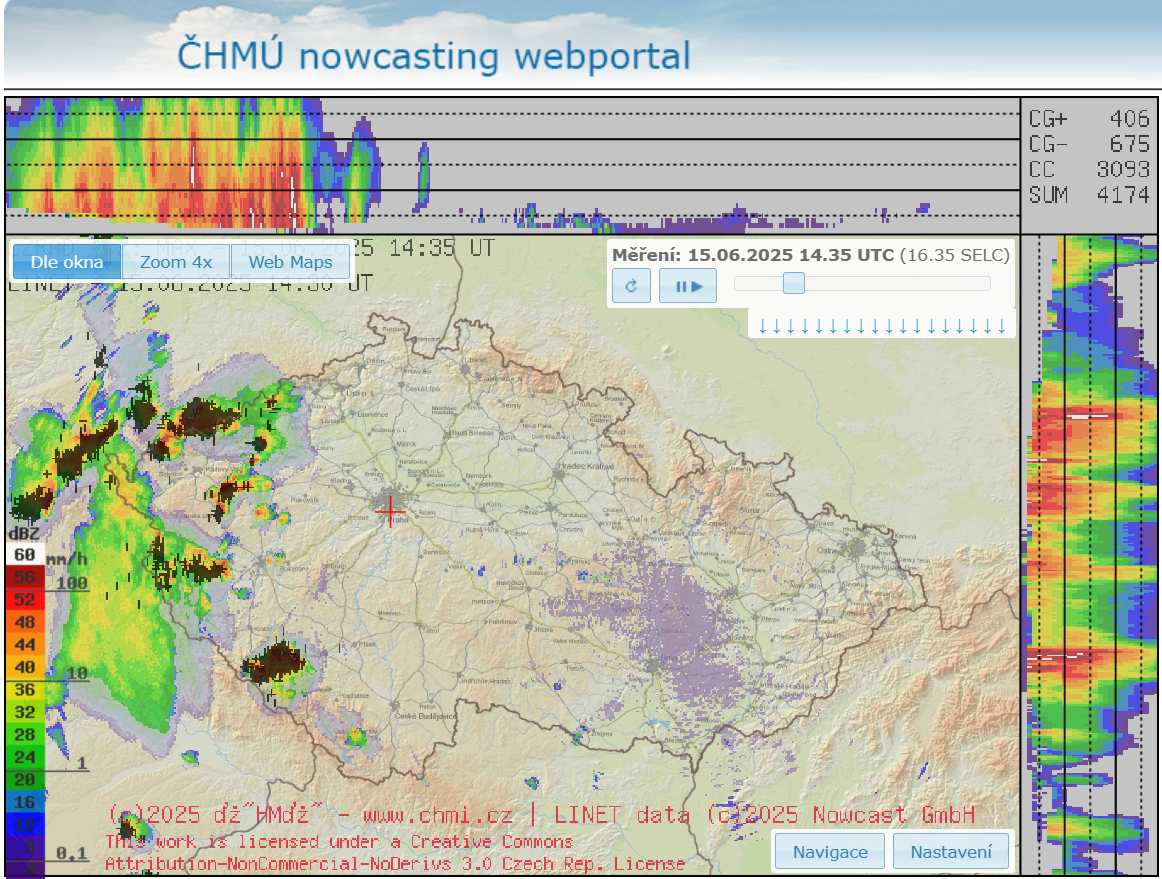
Task: Open the Nastavení settings panel
Action: point(951,852)
